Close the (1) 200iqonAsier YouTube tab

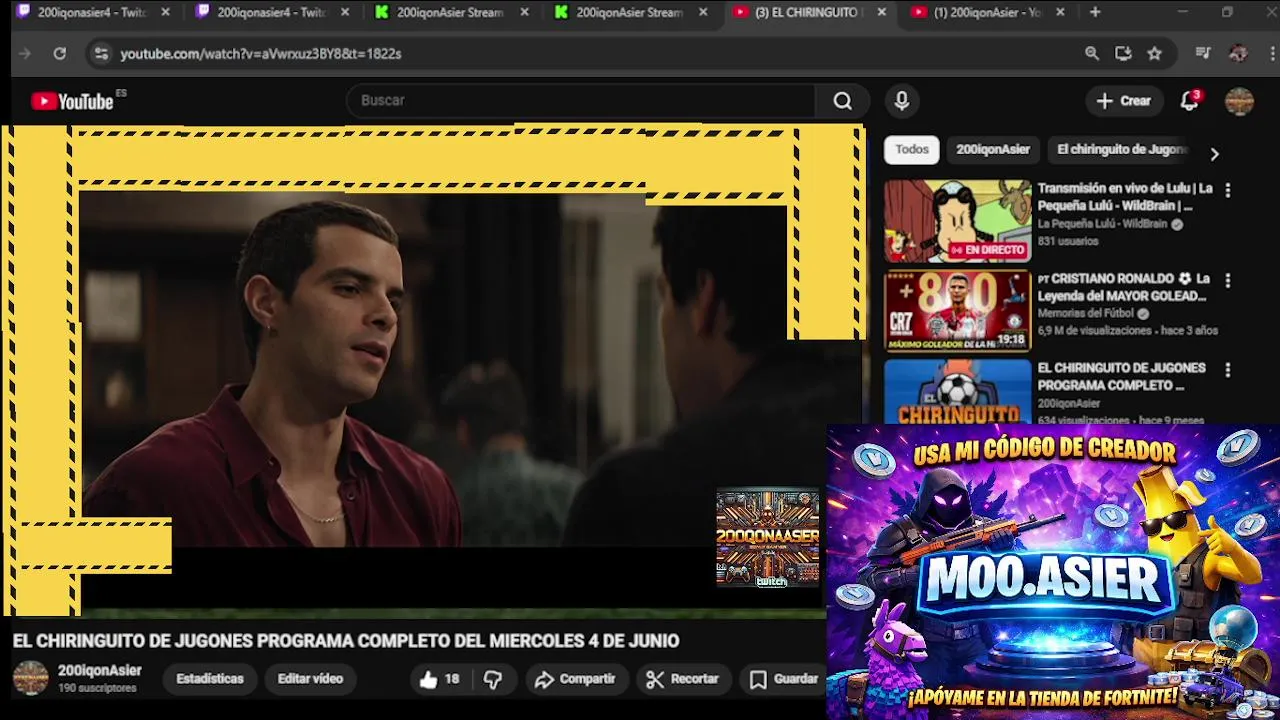click(x=1060, y=12)
